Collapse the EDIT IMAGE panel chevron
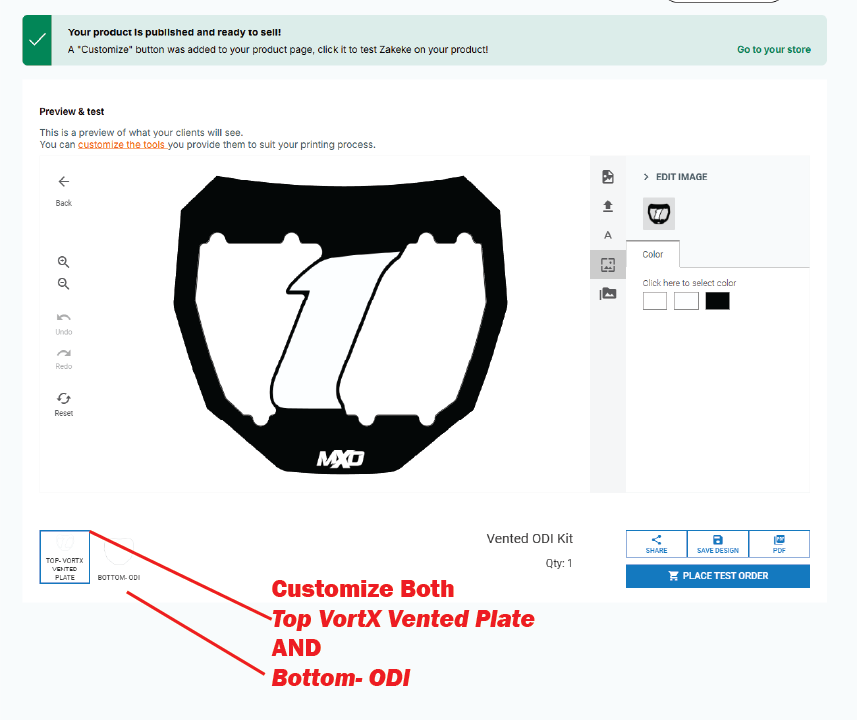The image size is (858, 720). click(646, 177)
